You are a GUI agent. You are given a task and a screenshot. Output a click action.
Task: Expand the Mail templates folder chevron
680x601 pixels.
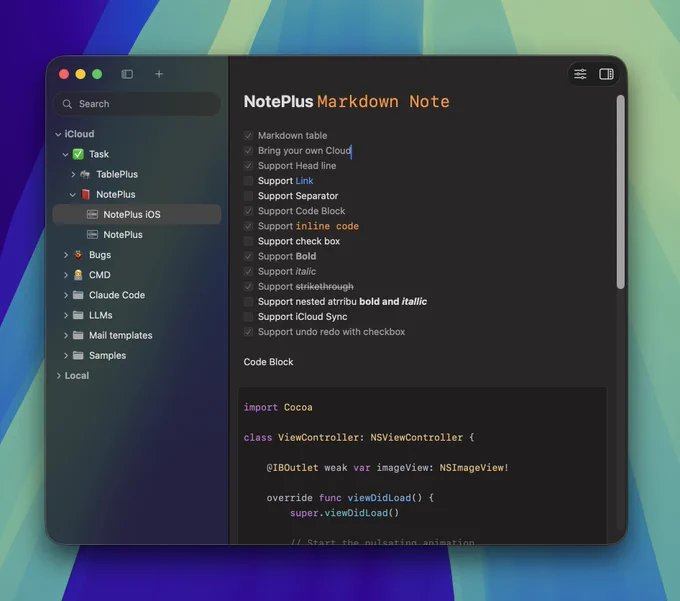[65, 335]
